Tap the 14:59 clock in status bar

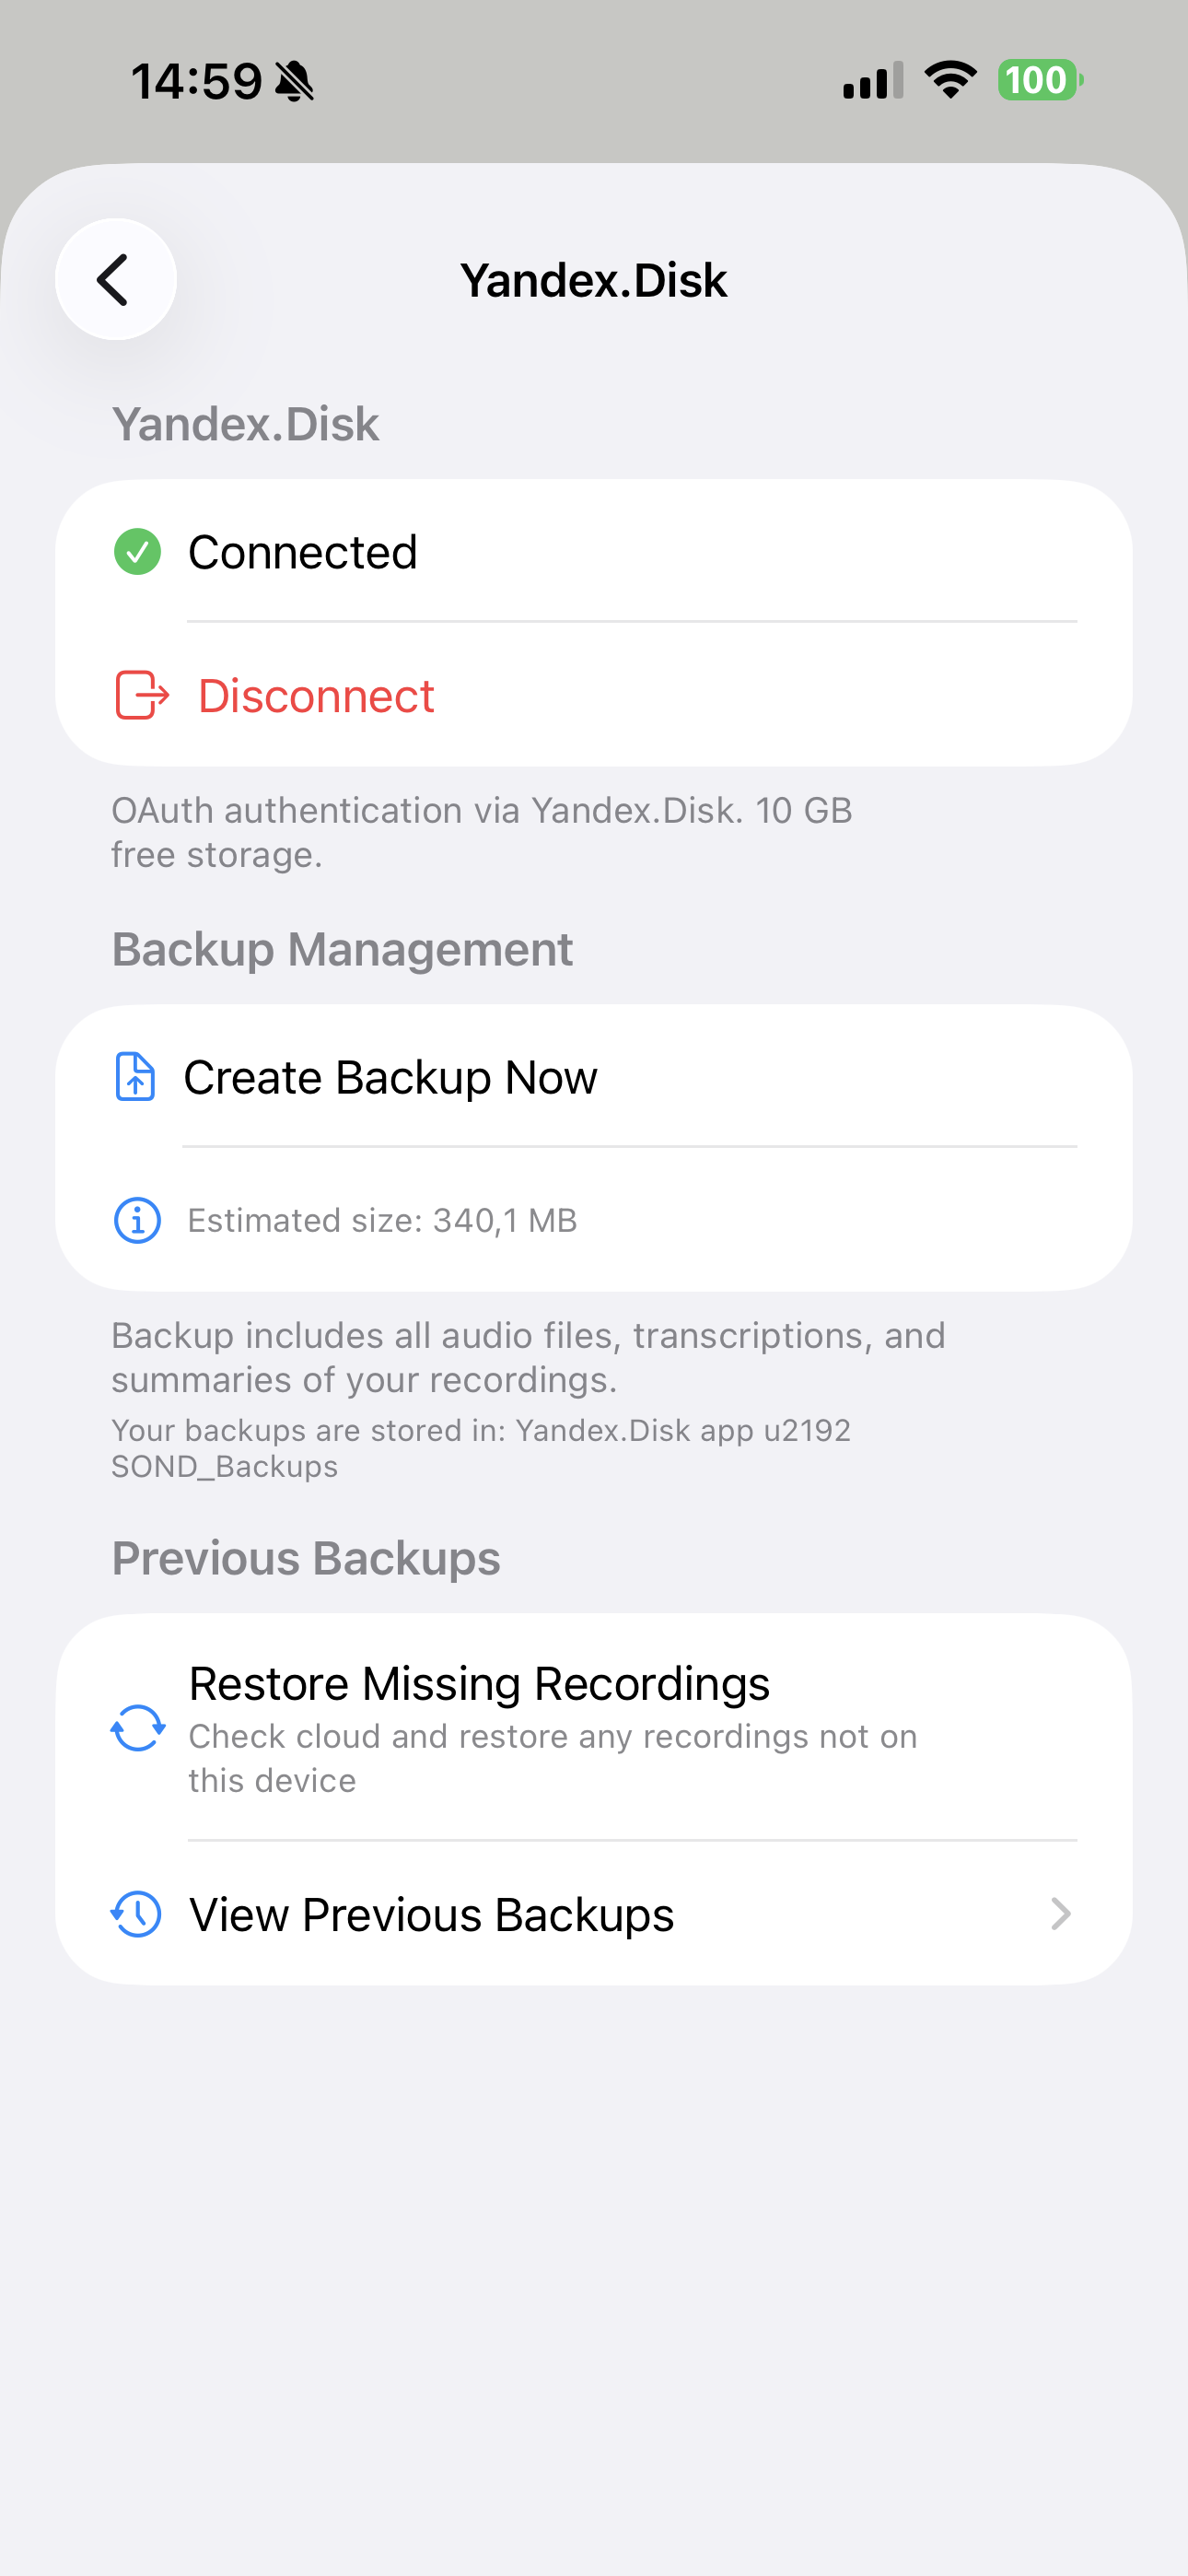point(196,81)
